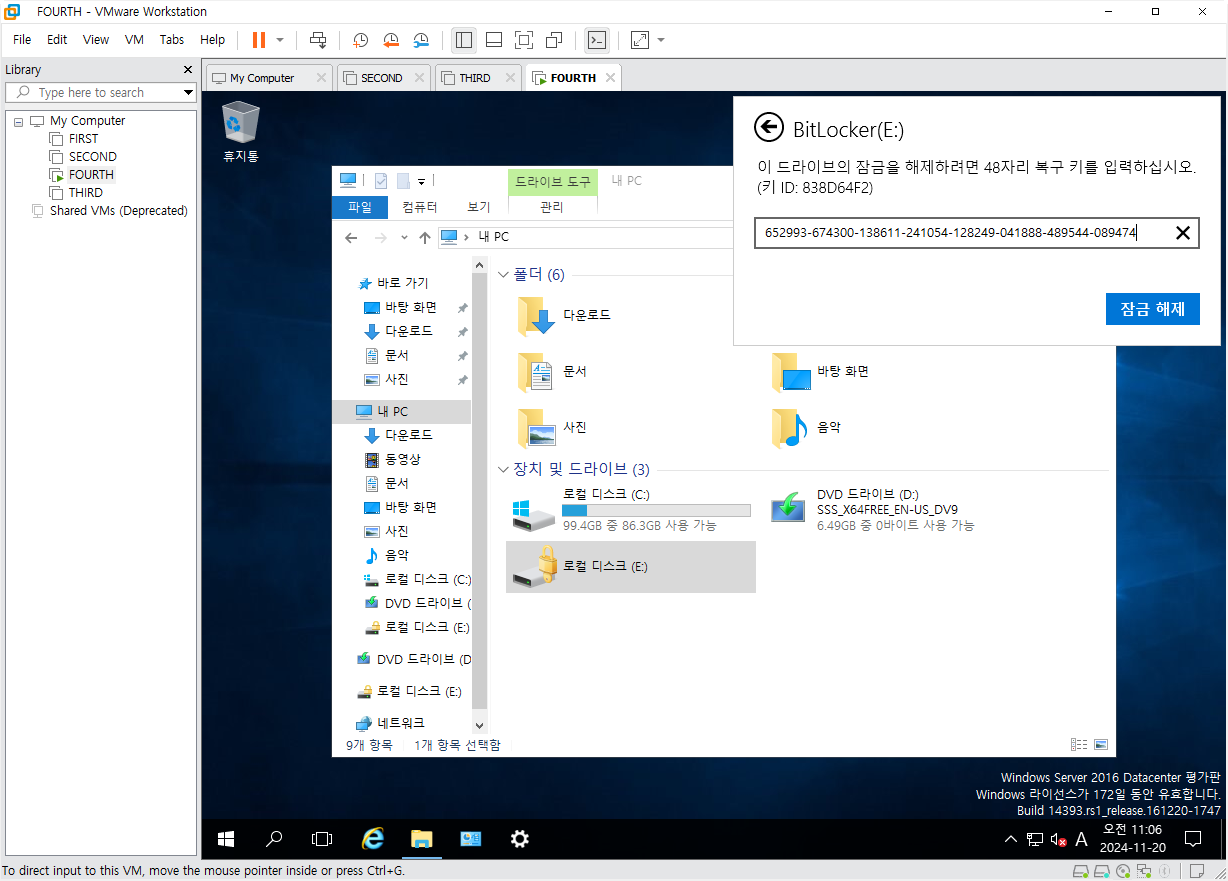Open the stretch guest dropdown arrow
The width and height of the screenshot is (1228, 881).
pos(661,40)
